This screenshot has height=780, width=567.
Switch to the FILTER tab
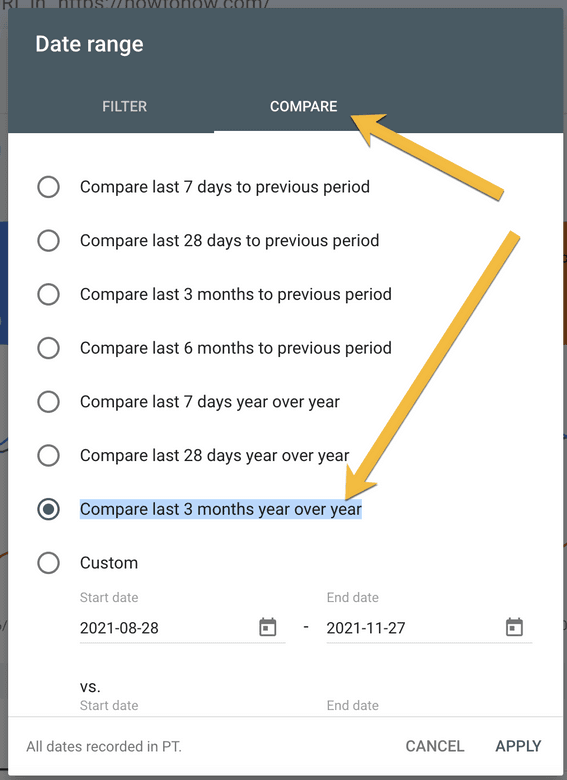point(124,106)
